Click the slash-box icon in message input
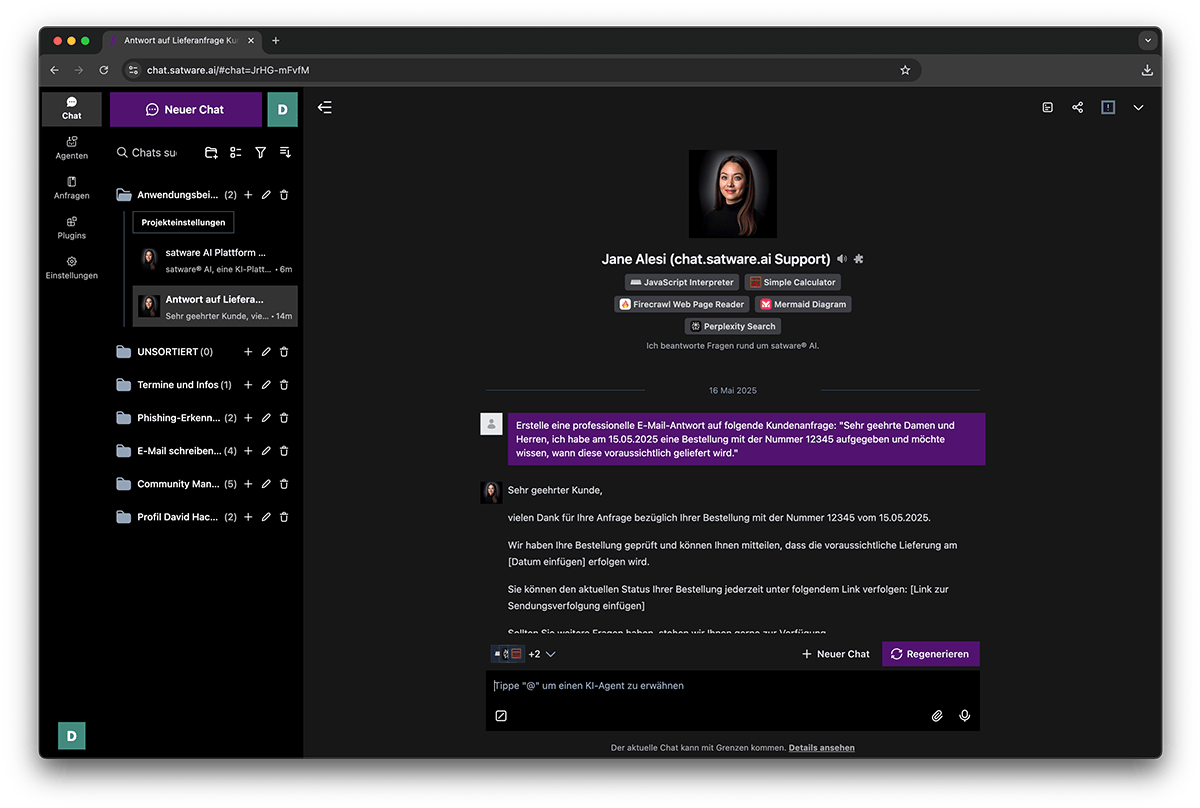 (x=501, y=716)
